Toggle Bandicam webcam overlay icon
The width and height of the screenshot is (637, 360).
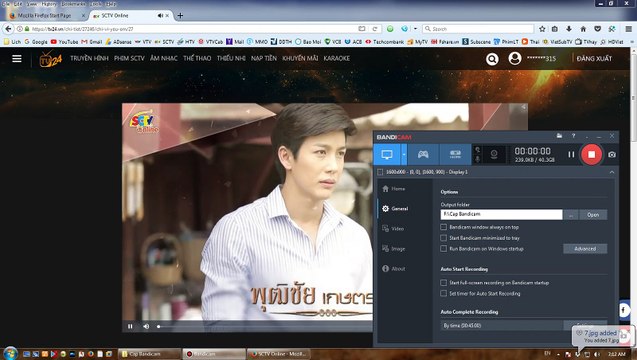pos(494,154)
